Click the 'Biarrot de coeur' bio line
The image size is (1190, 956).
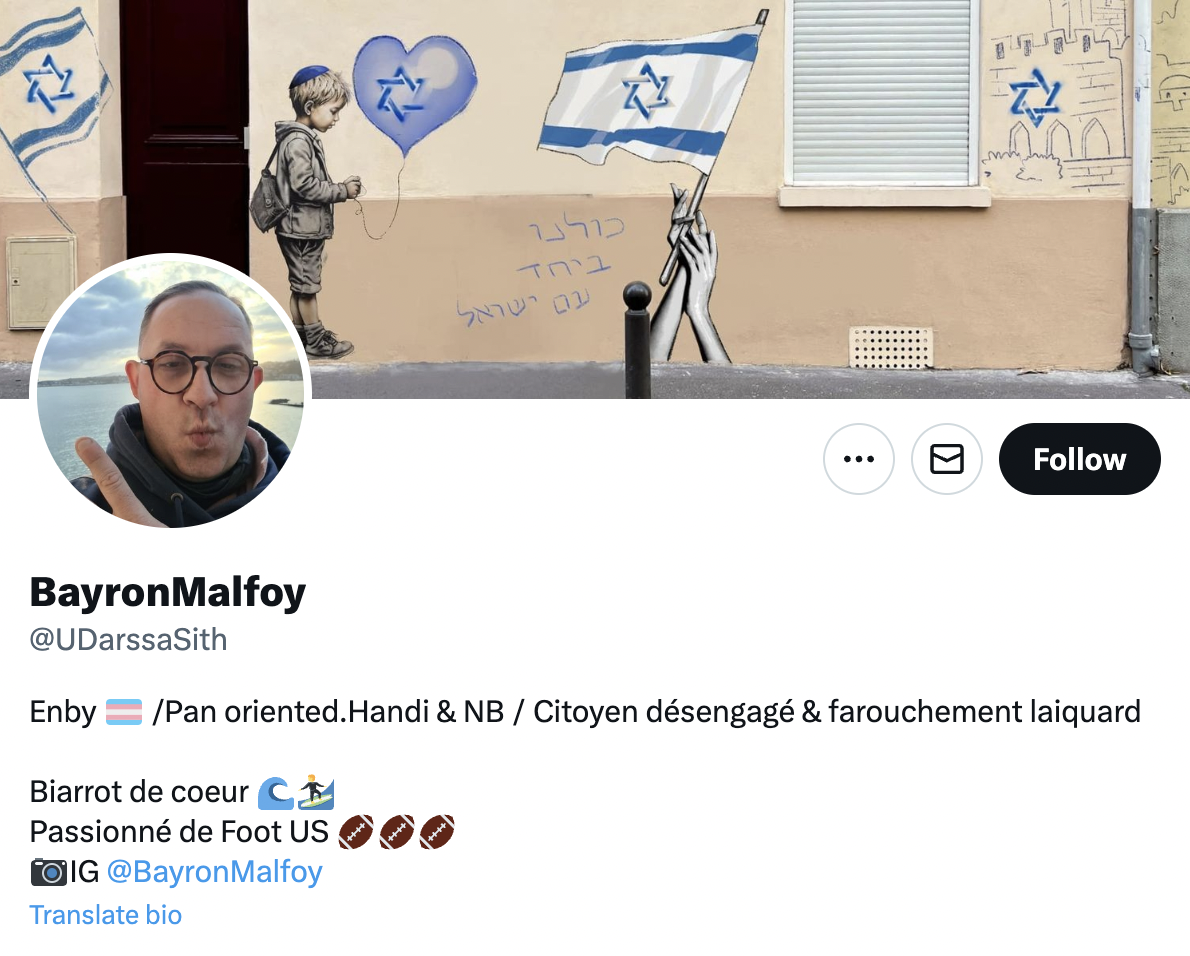[x=139, y=792]
